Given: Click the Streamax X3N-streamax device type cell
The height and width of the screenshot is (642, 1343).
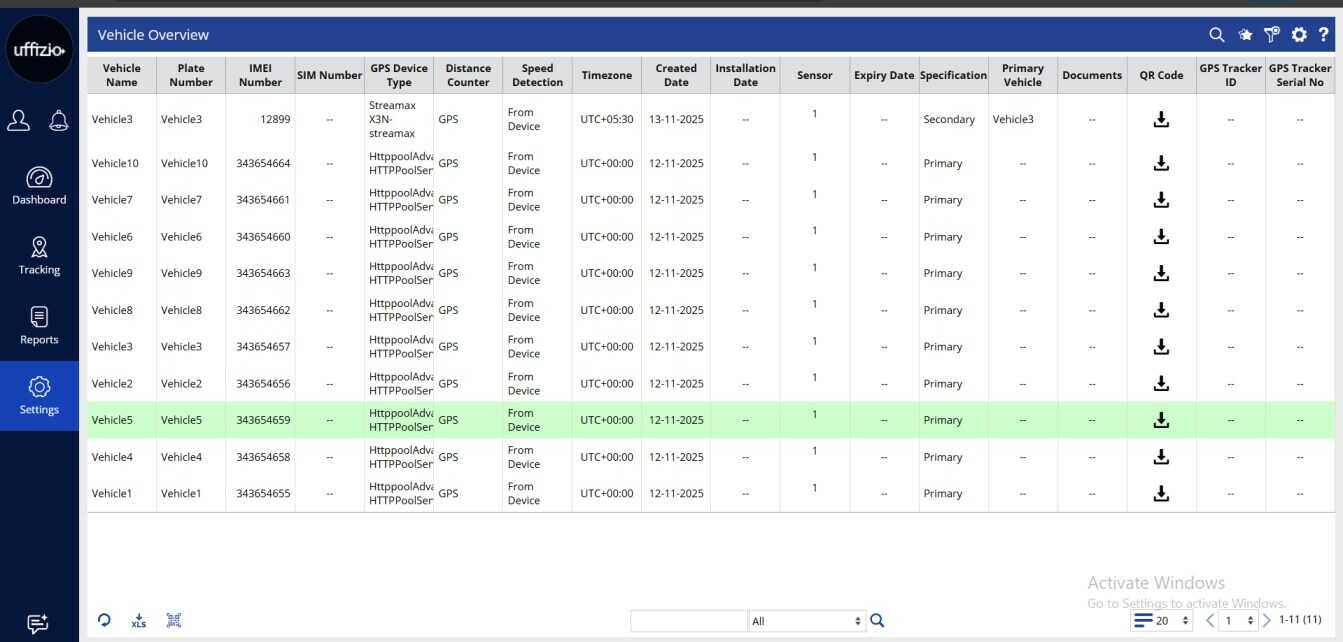Looking at the screenshot, I should pyautogui.click(x=399, y=119).
